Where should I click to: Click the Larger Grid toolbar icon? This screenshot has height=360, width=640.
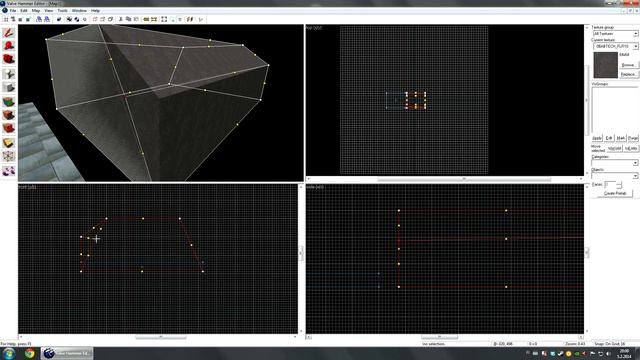(x=28, y=19)
